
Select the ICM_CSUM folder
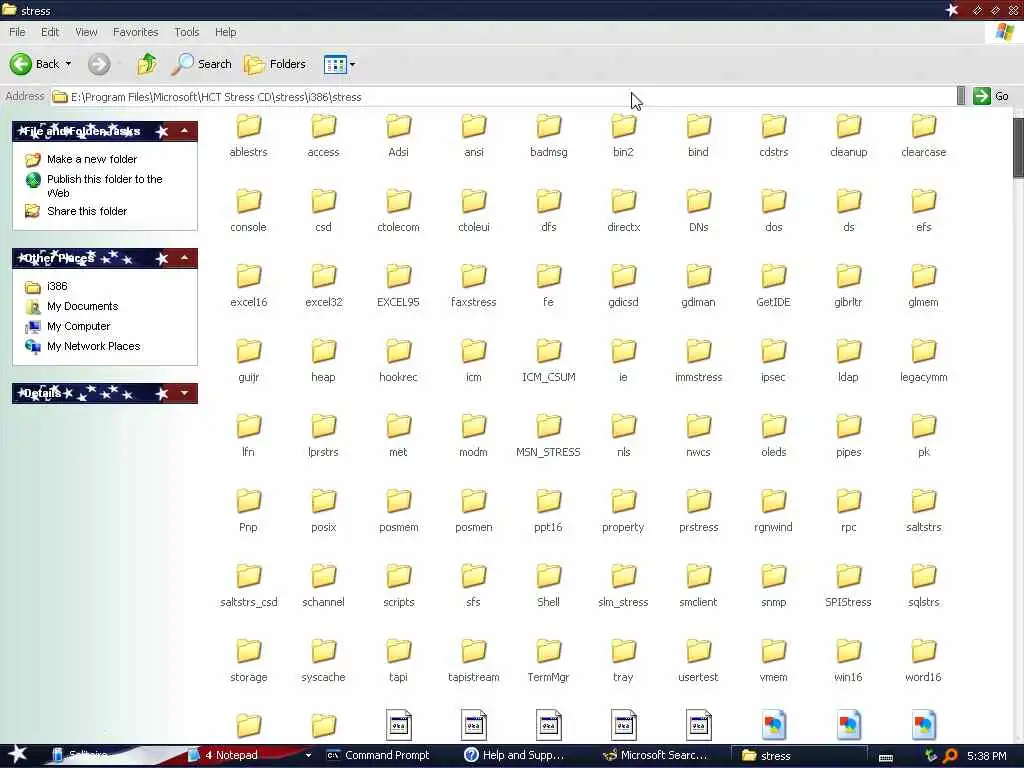549,361
